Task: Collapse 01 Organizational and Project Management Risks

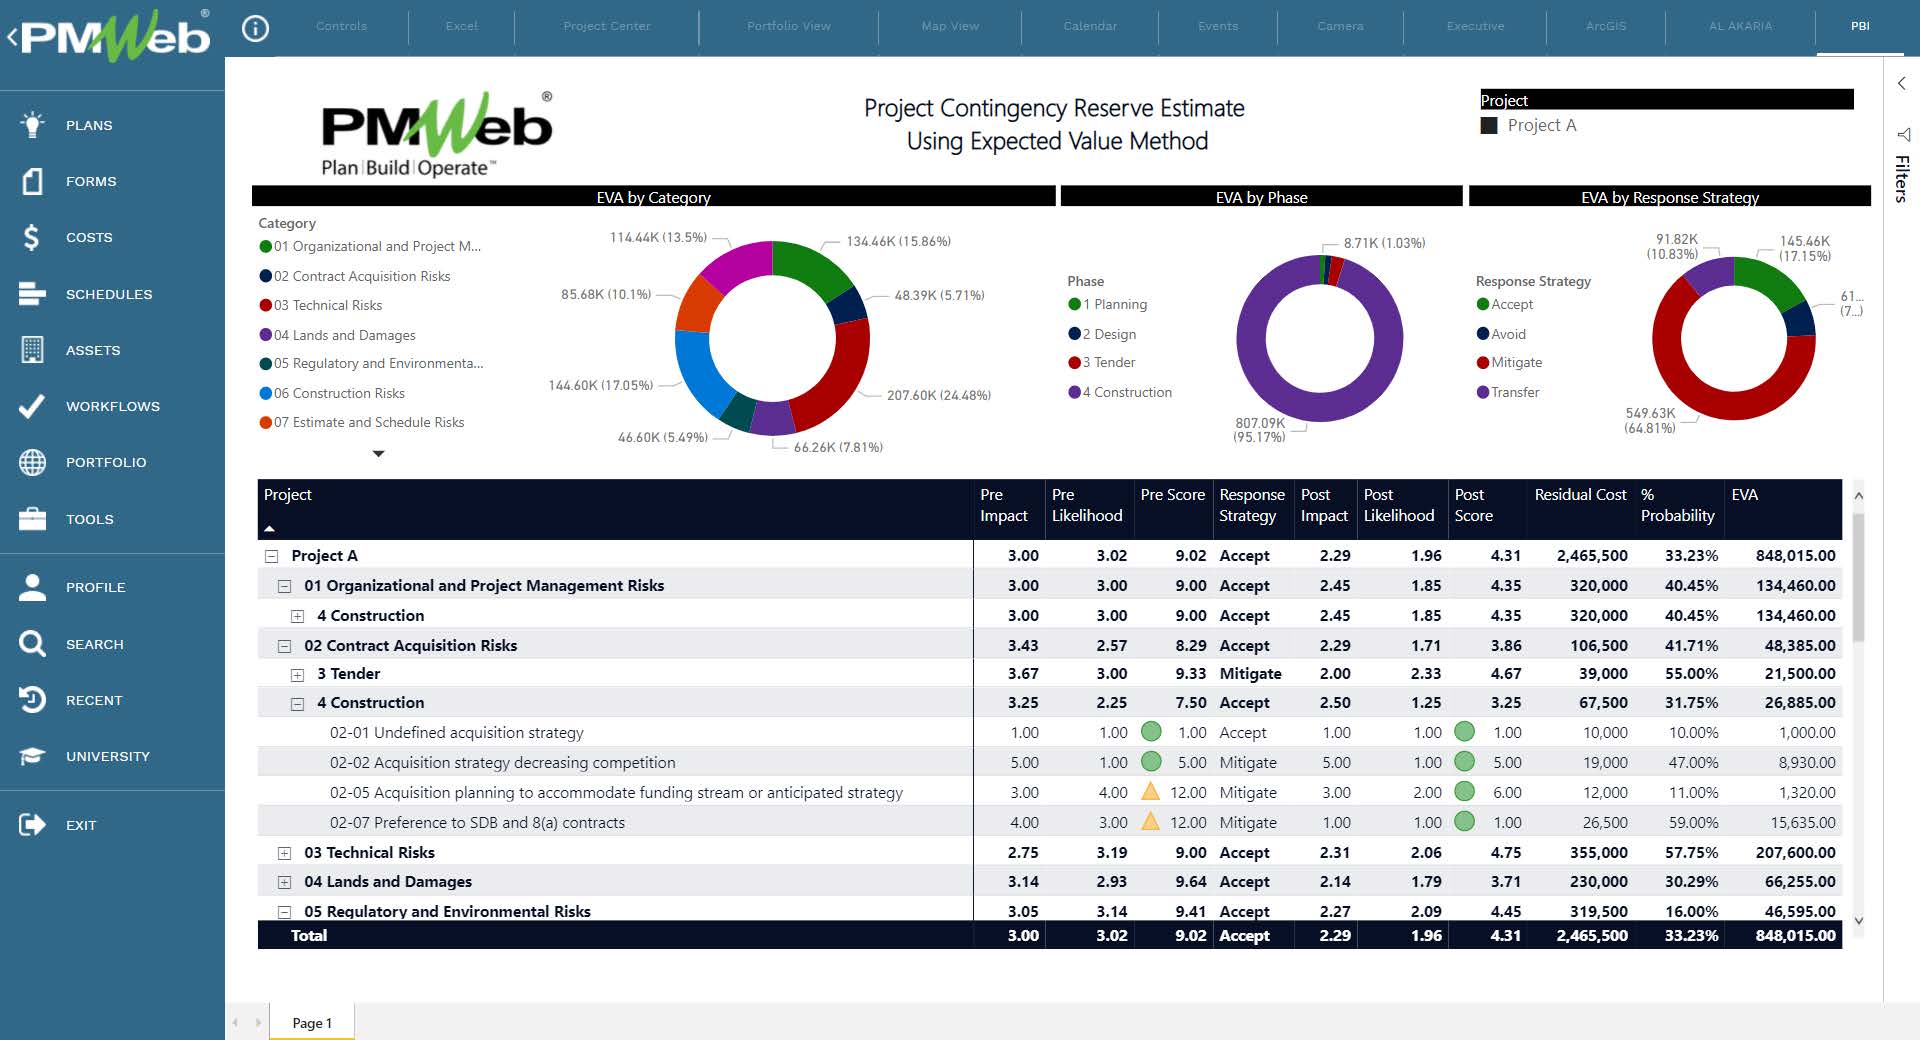Action: coord(284,586)
